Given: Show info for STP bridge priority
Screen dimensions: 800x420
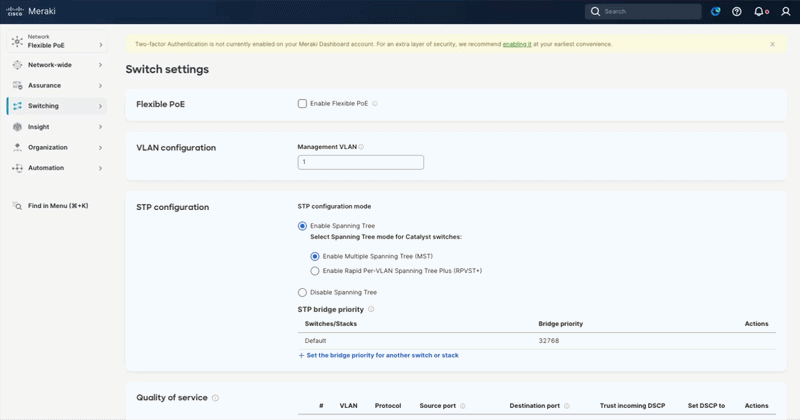Looking at the screenshot, I should pyautogui.click(x=371, y=309).
